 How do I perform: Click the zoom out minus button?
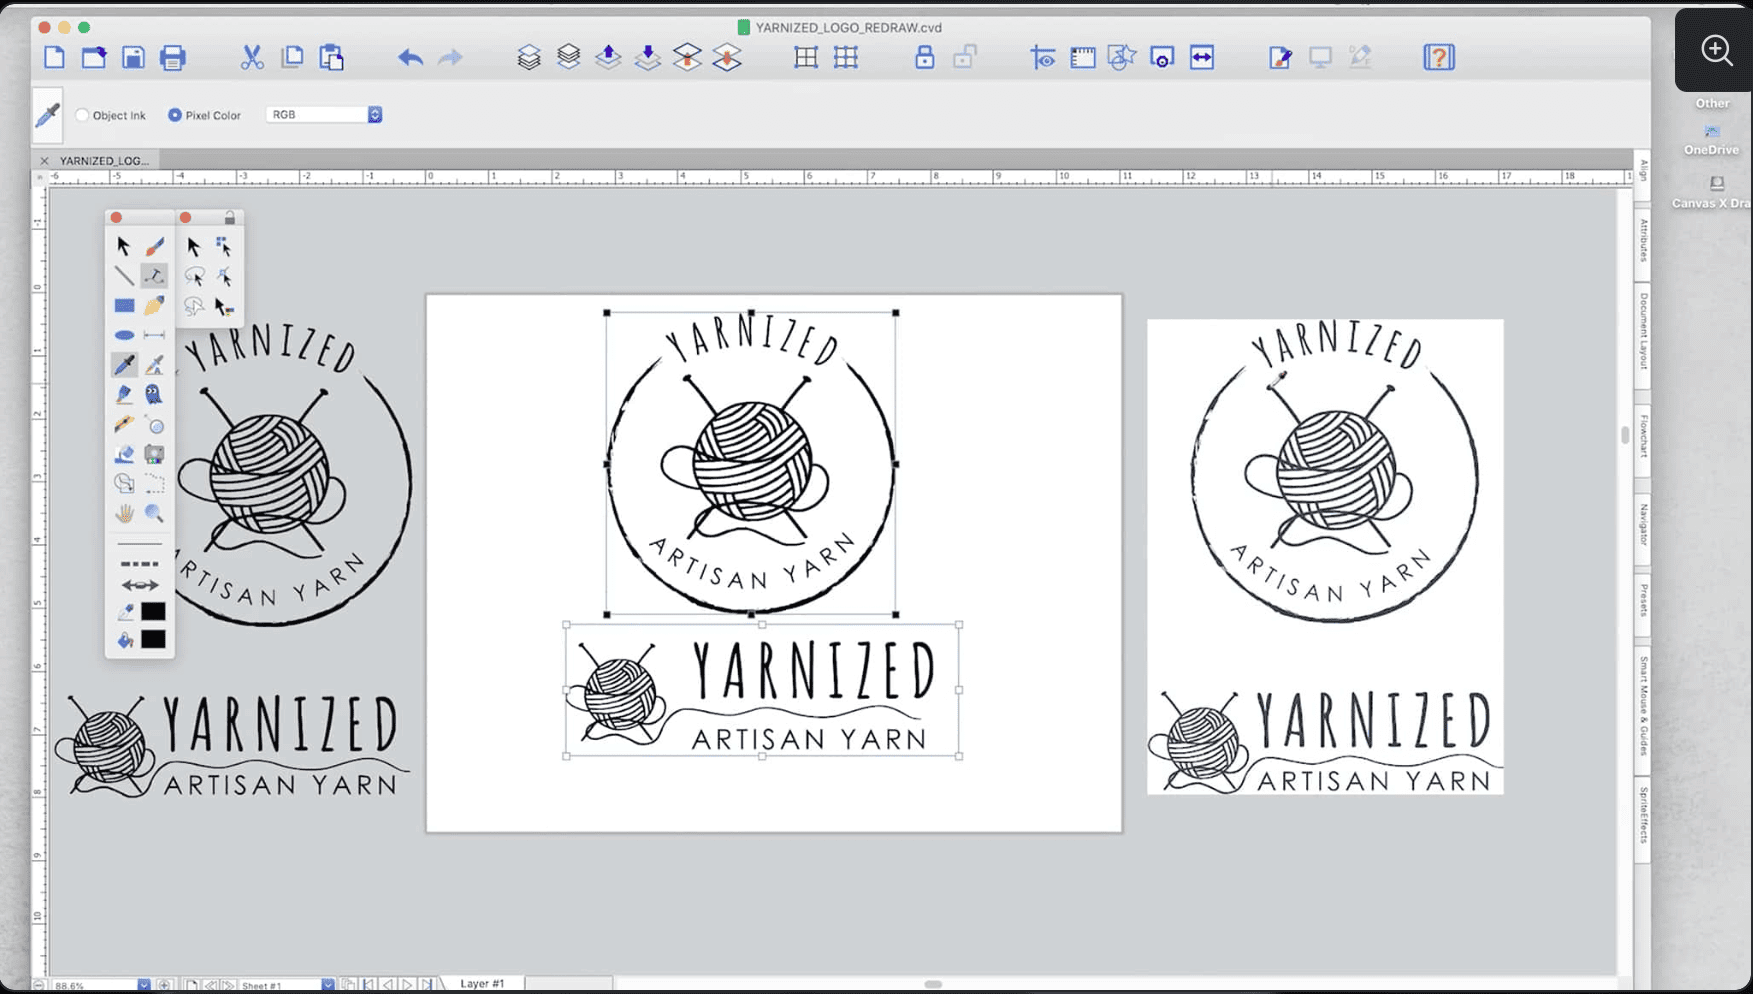point(38,985)
